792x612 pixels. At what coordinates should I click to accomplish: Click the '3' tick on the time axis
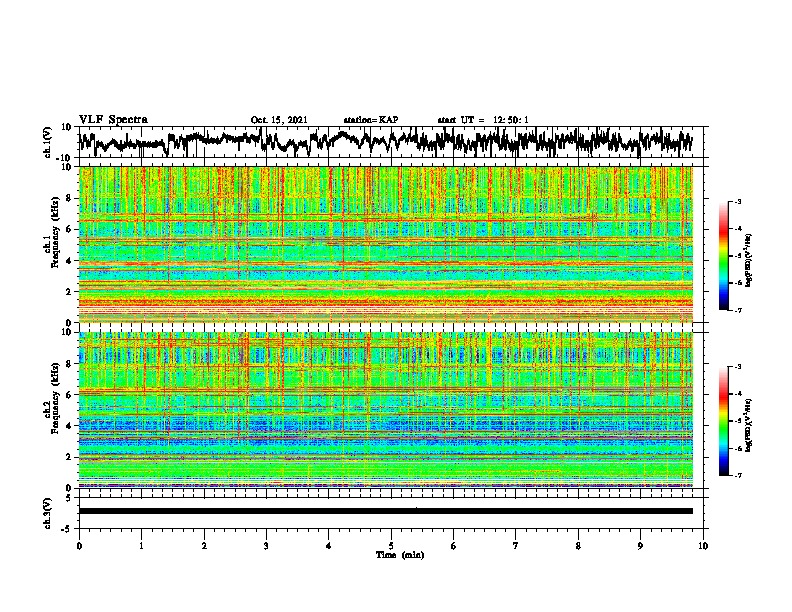click(266, 546)
